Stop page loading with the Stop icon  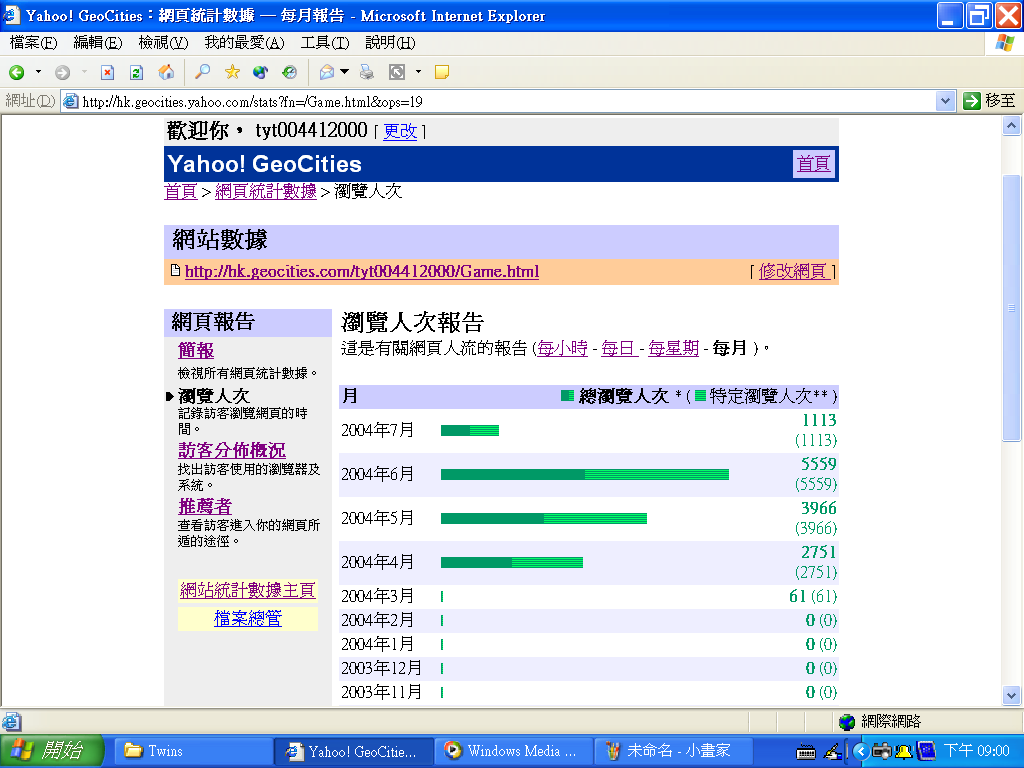(x=107, y=72)
